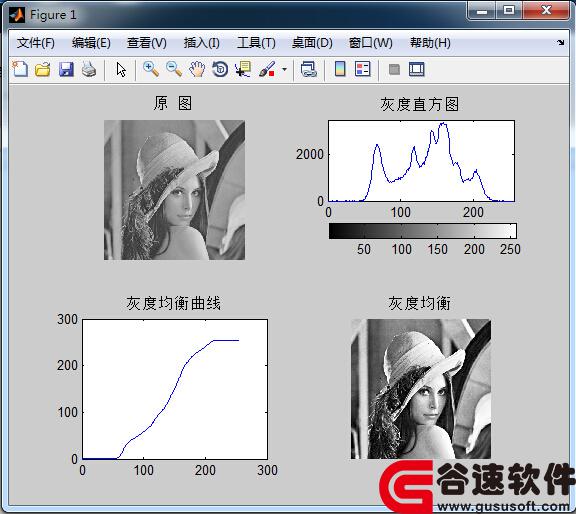Image resolution: width=576 pixels, height=514 pixels.
Task: Enable the Pan hand tool
Action: pyautogui.click(x=197, y=69)
